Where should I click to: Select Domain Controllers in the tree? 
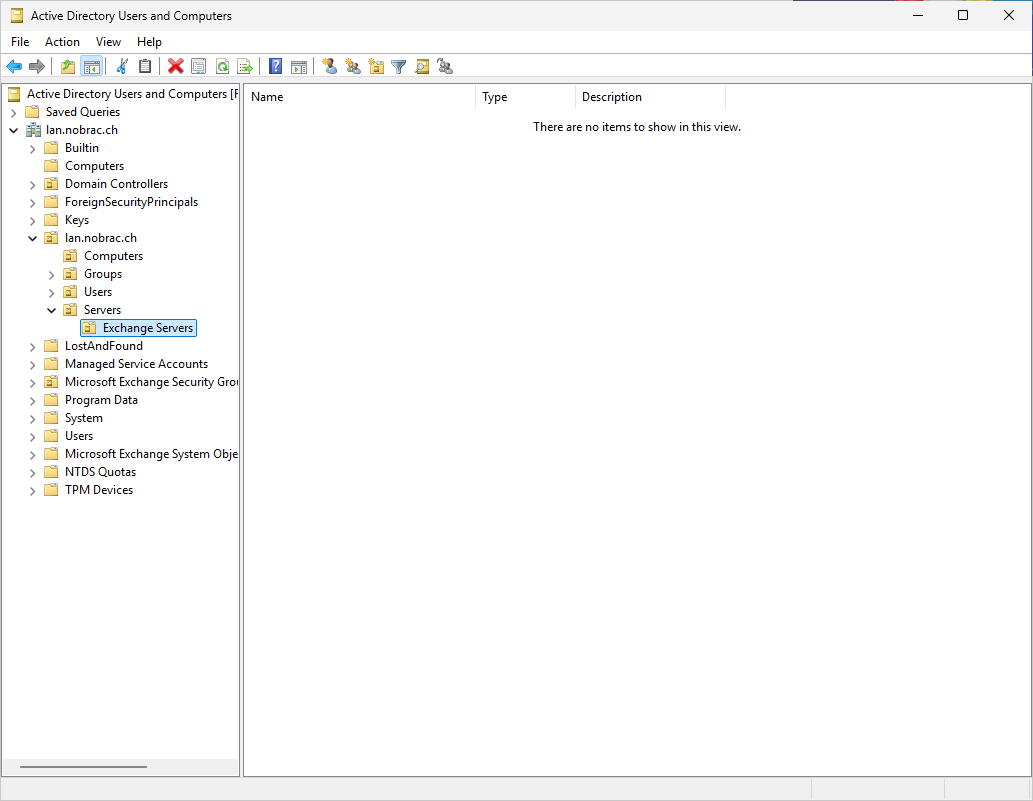tap(117, 184)
